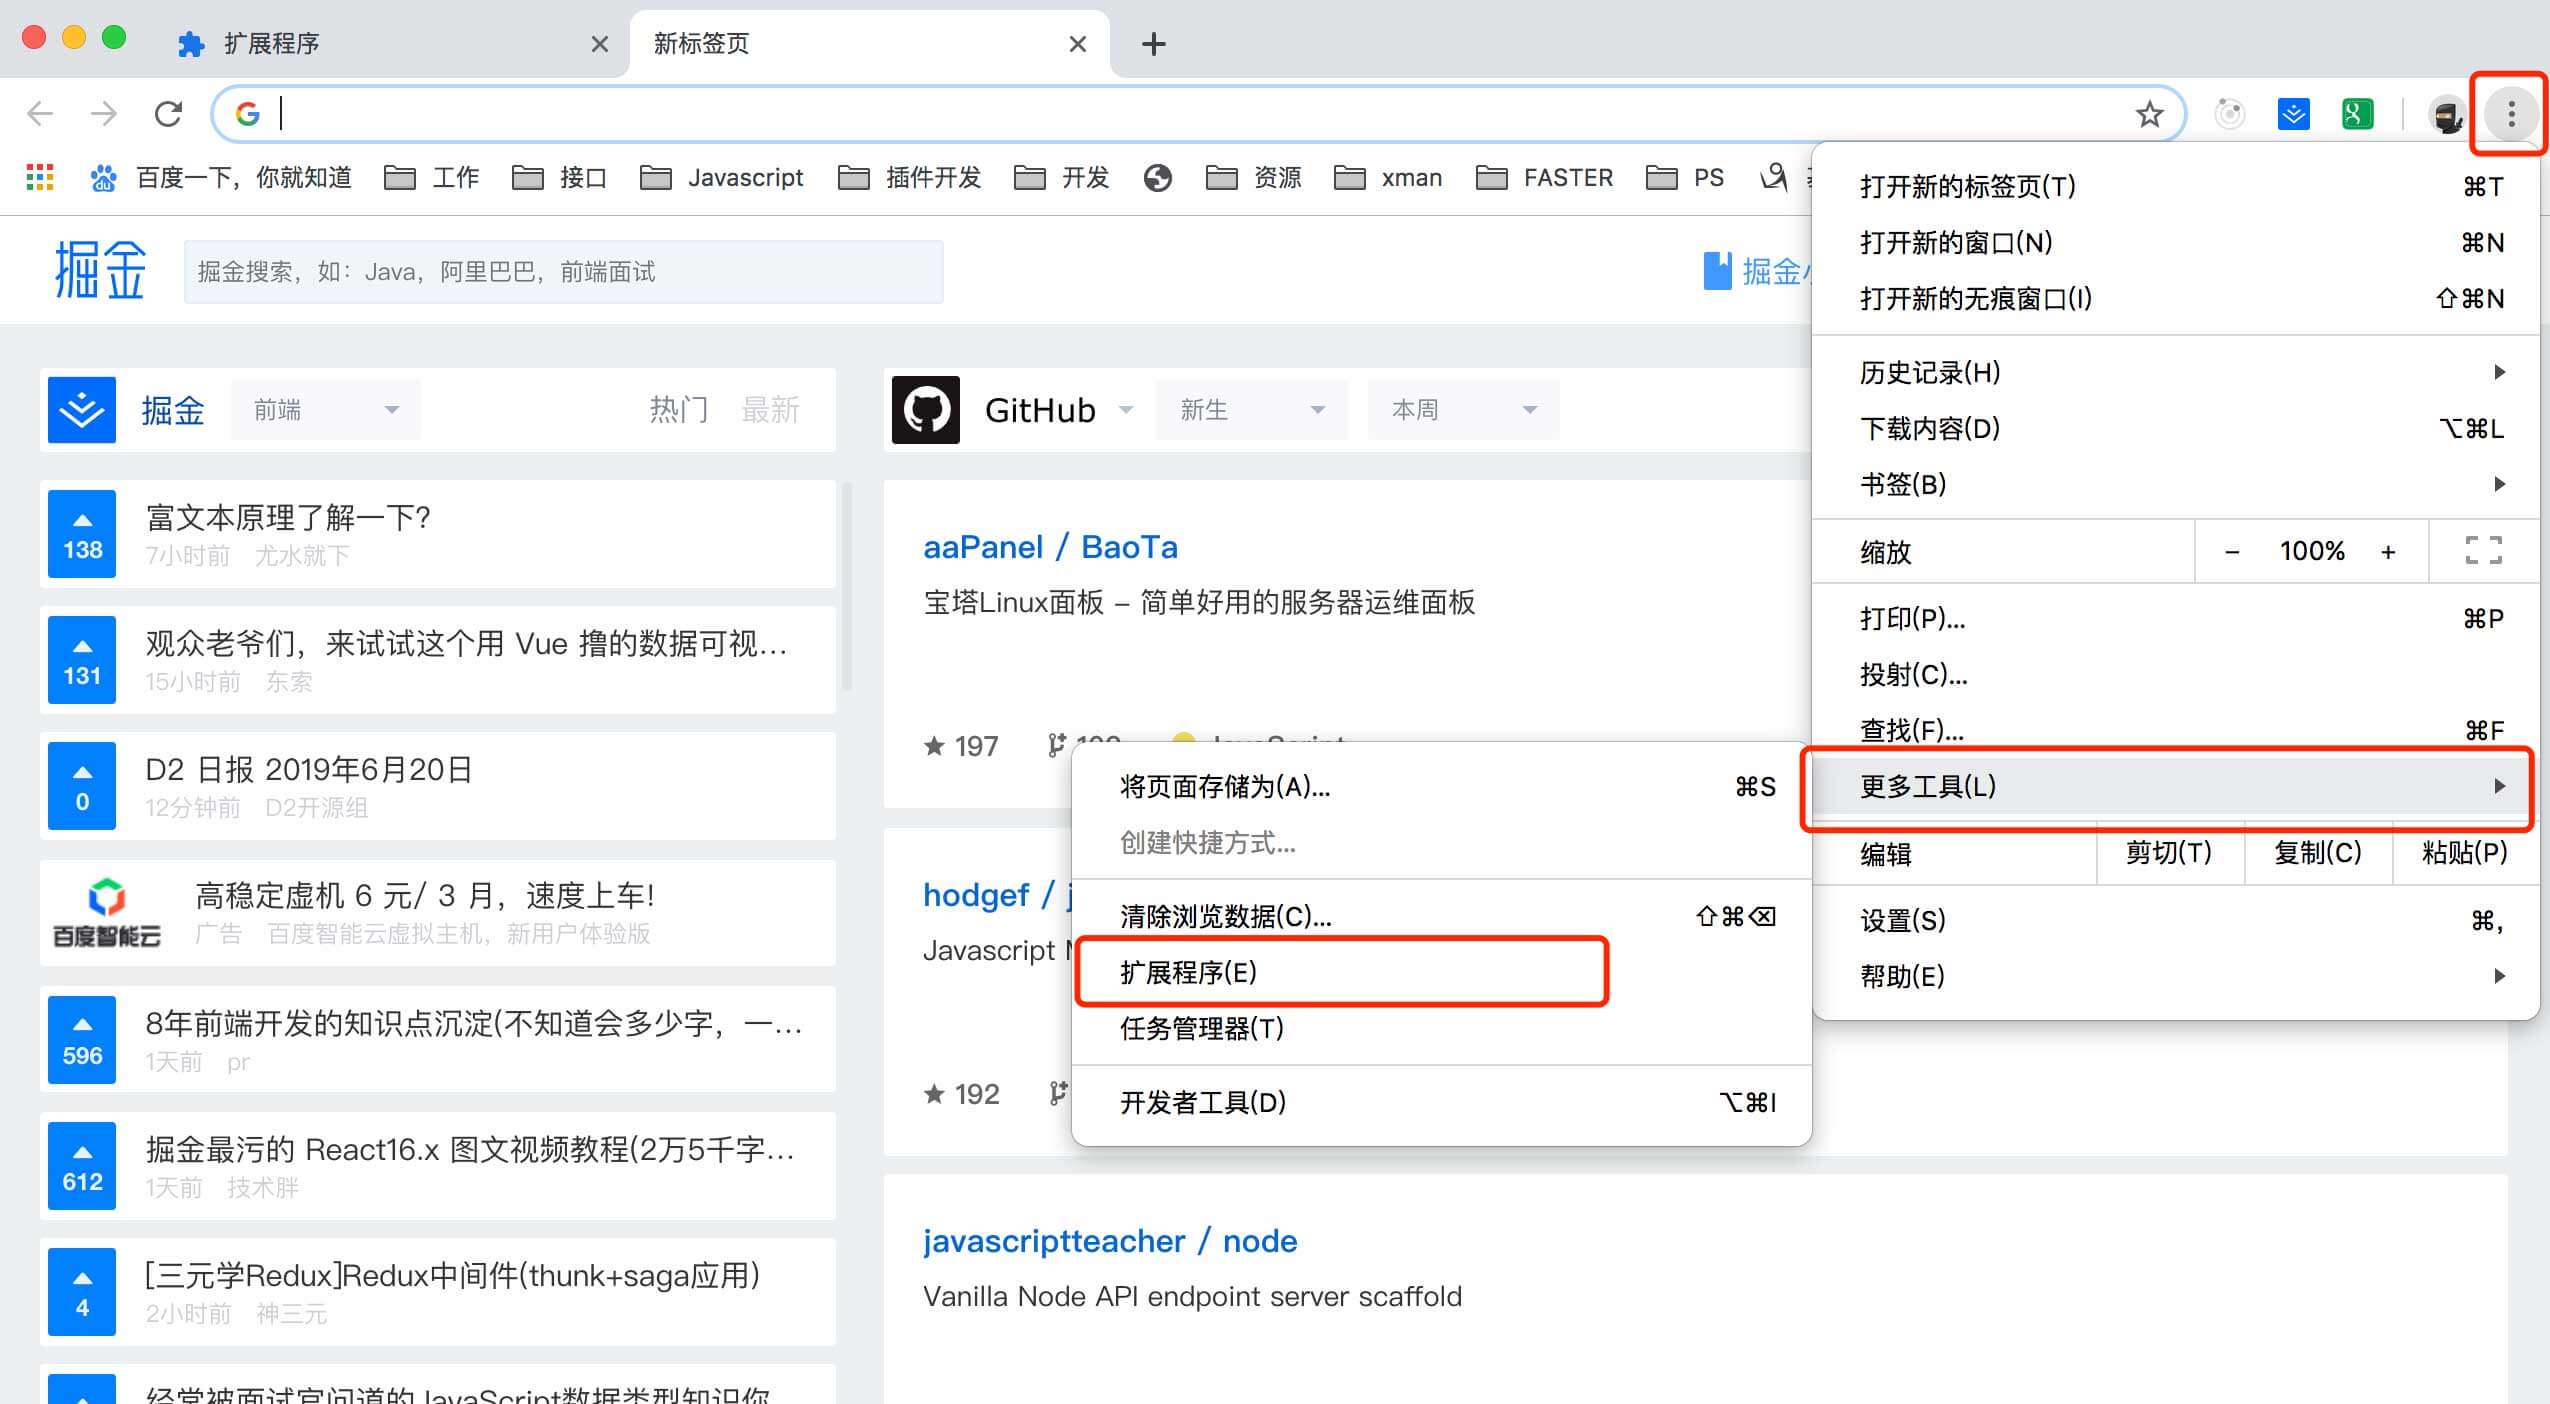Image resolution: width=2550 pixels, height=1404 pixels.
Task: Click the green extension icon in toolbar
Action: 2357,114
